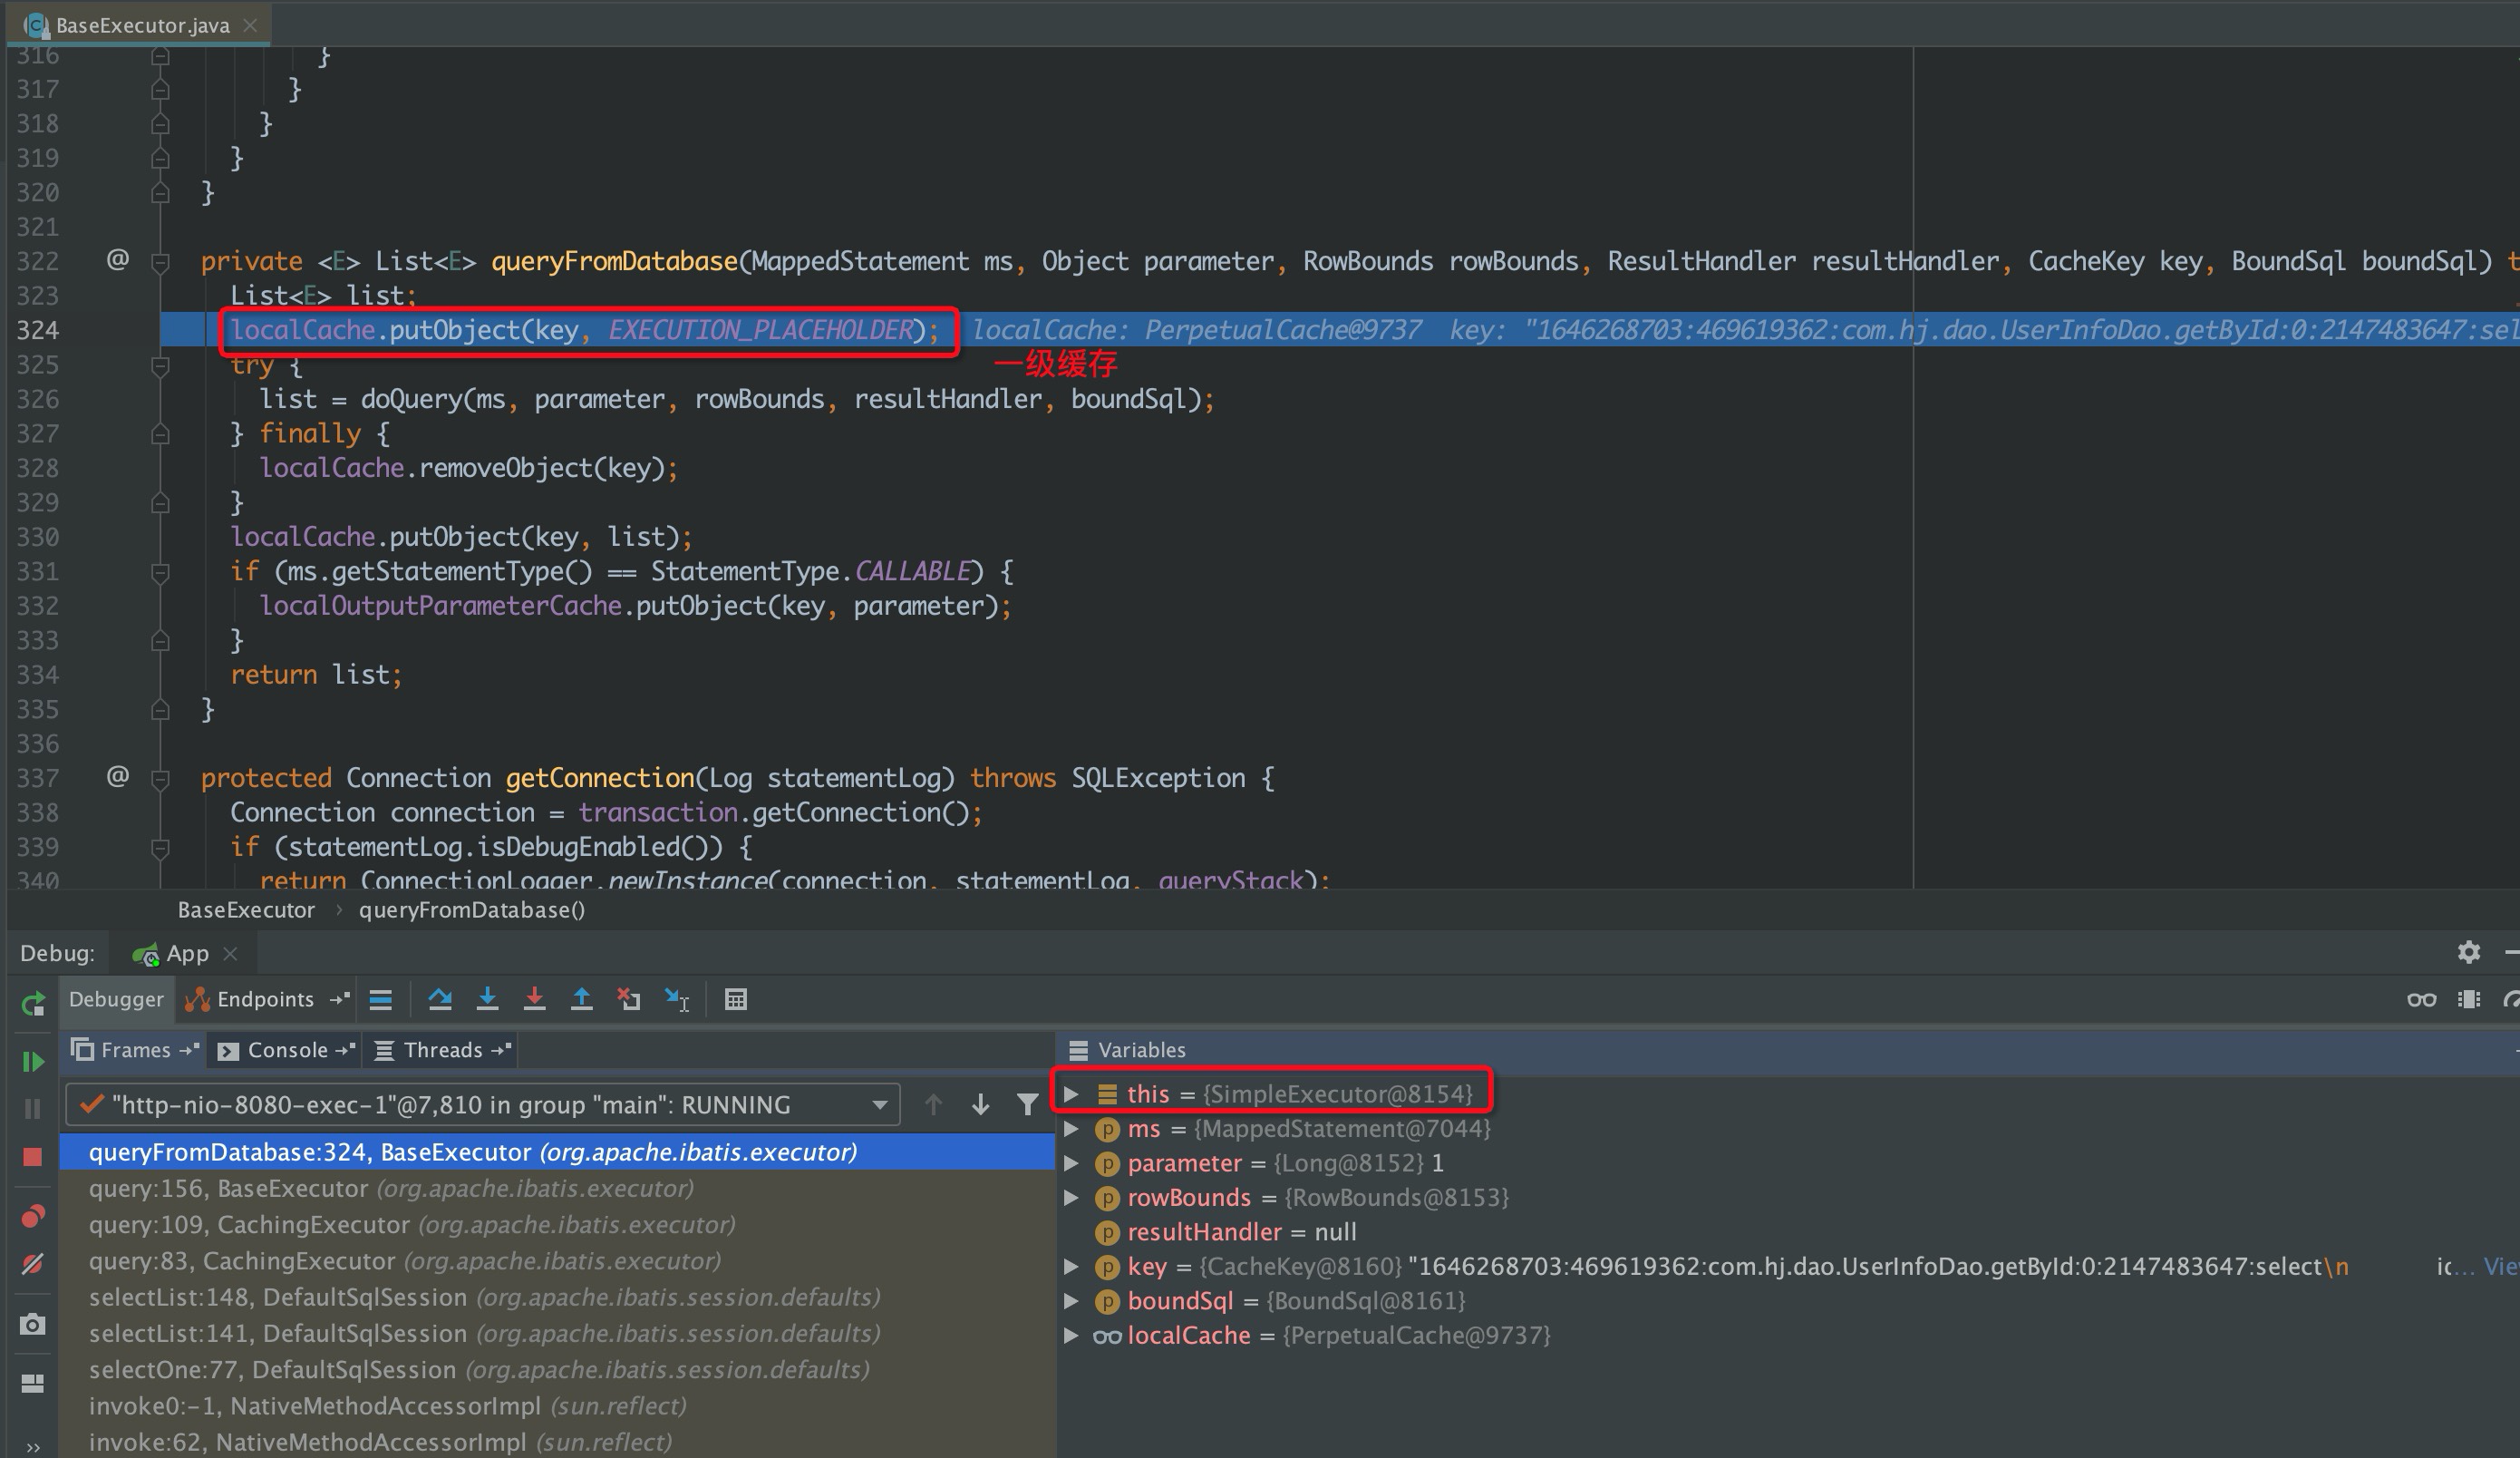Click the Step Over debugger icon
This screenshot has width=2520, height=1458.
(439, 999)
